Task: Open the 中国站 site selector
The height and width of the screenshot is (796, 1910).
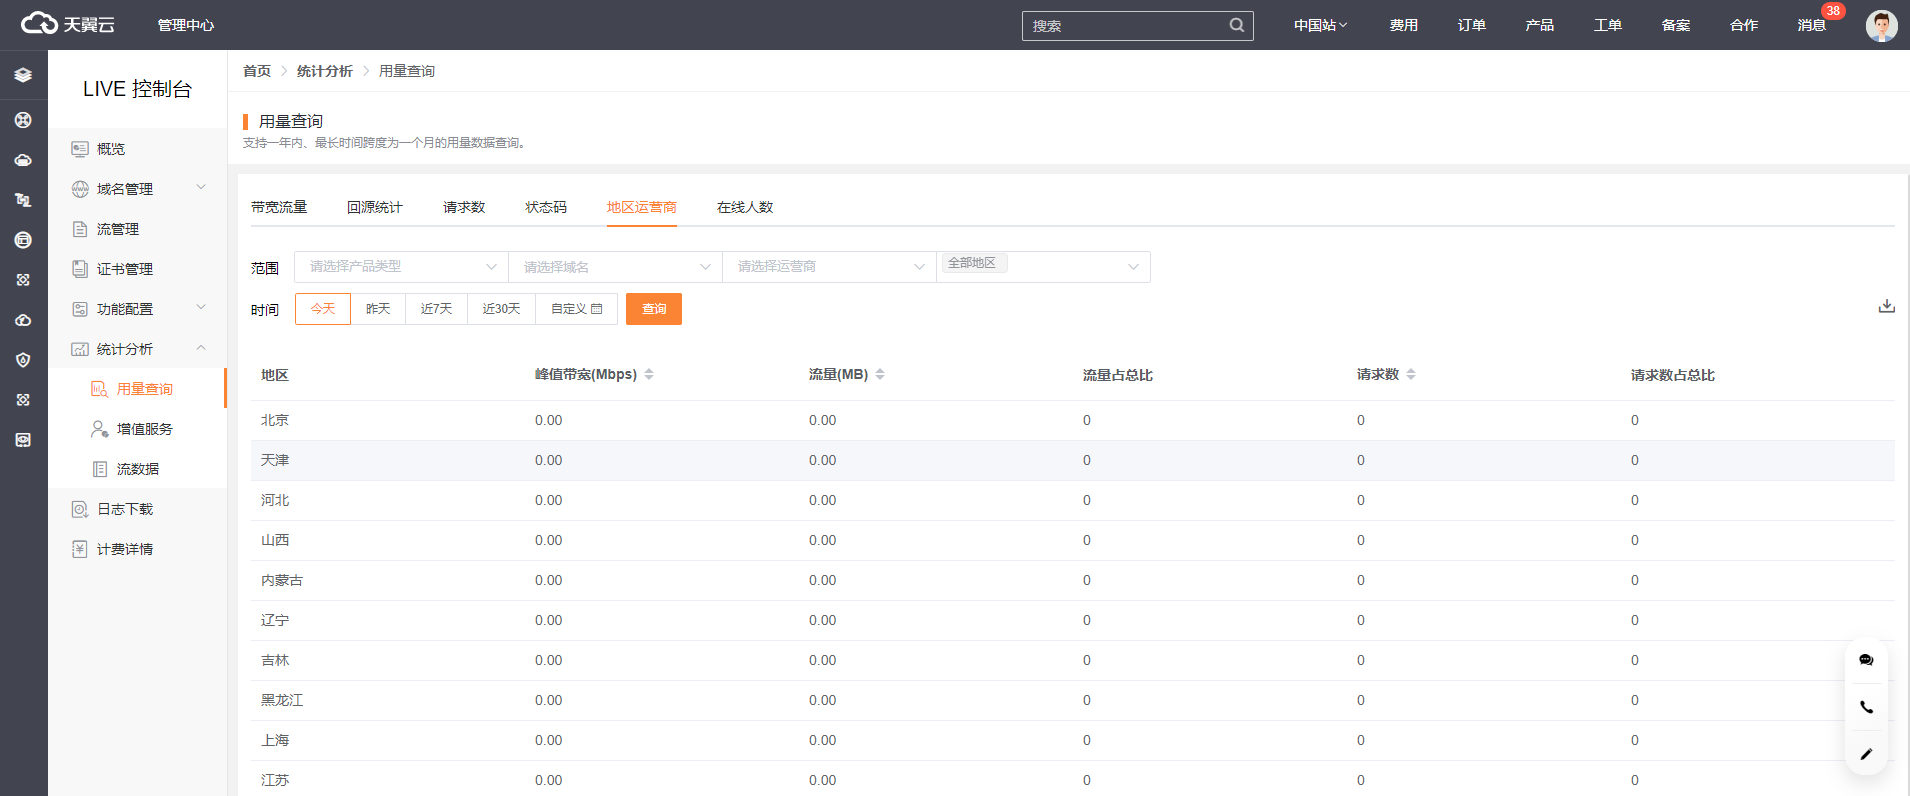Action: [1320, 25]
